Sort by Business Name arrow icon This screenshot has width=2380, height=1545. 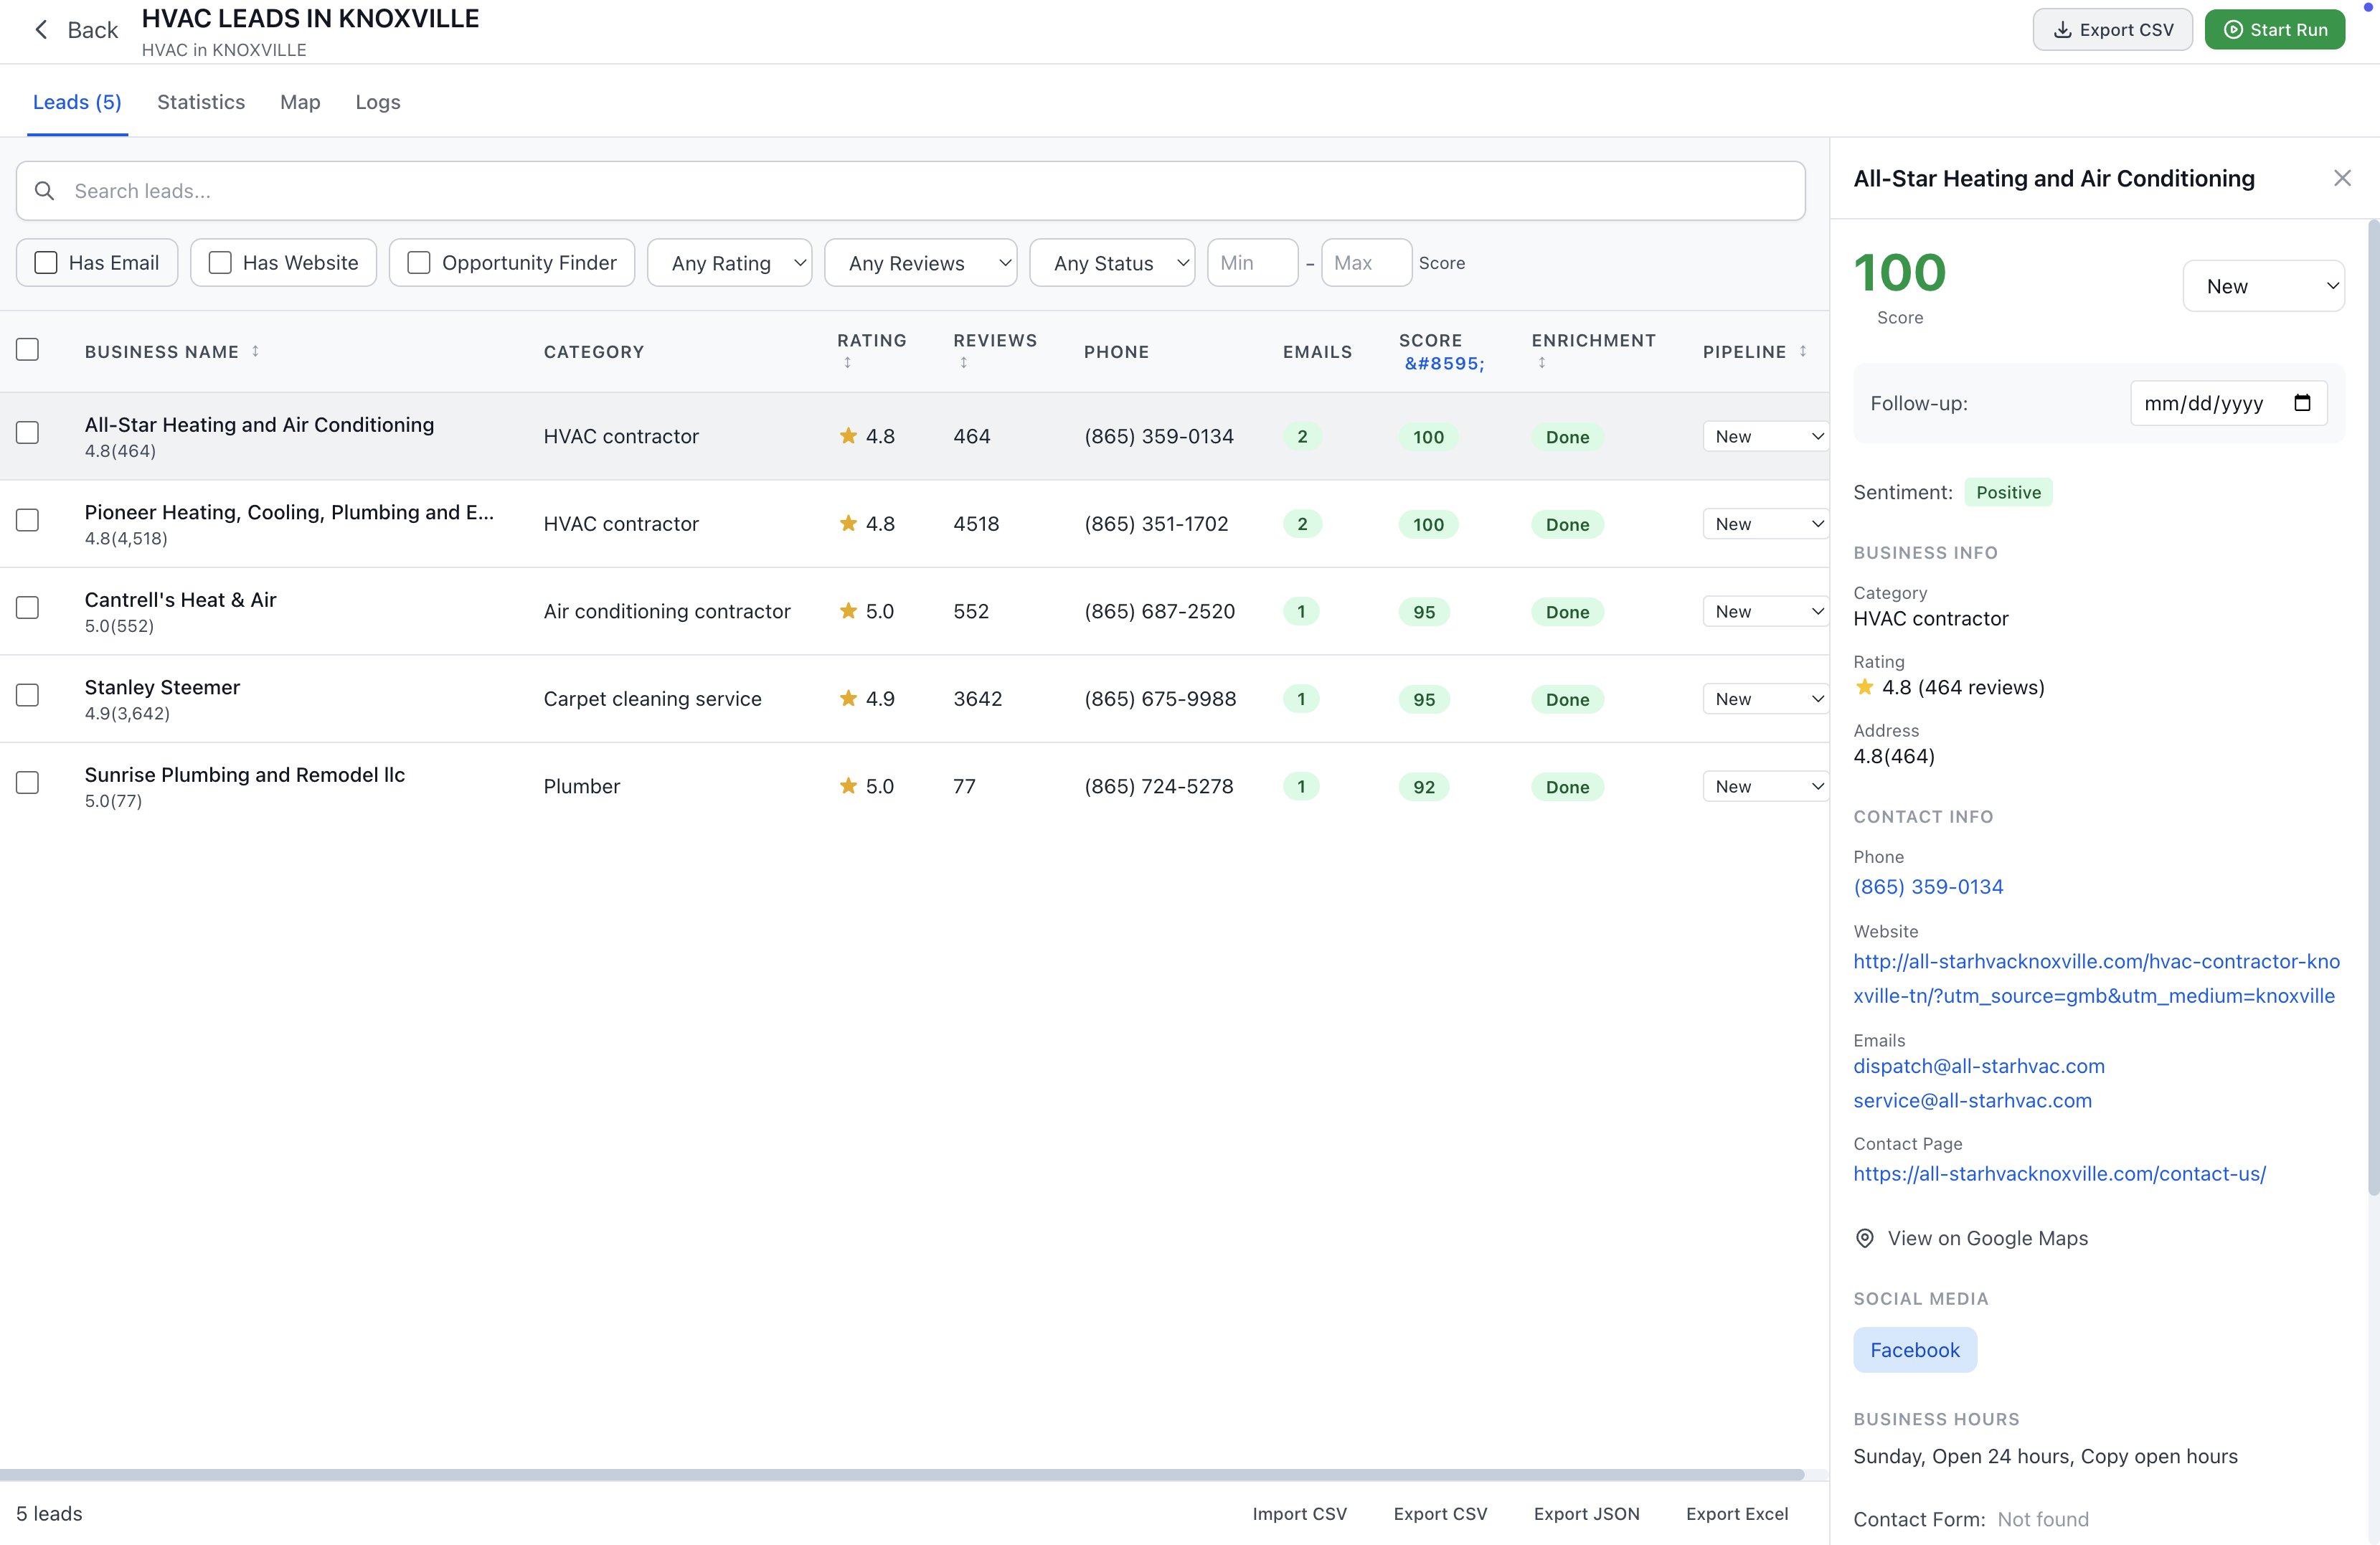256,351
